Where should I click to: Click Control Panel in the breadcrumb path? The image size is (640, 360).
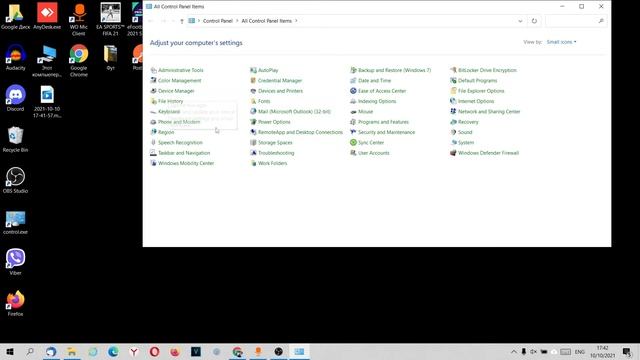coord(218,21)
